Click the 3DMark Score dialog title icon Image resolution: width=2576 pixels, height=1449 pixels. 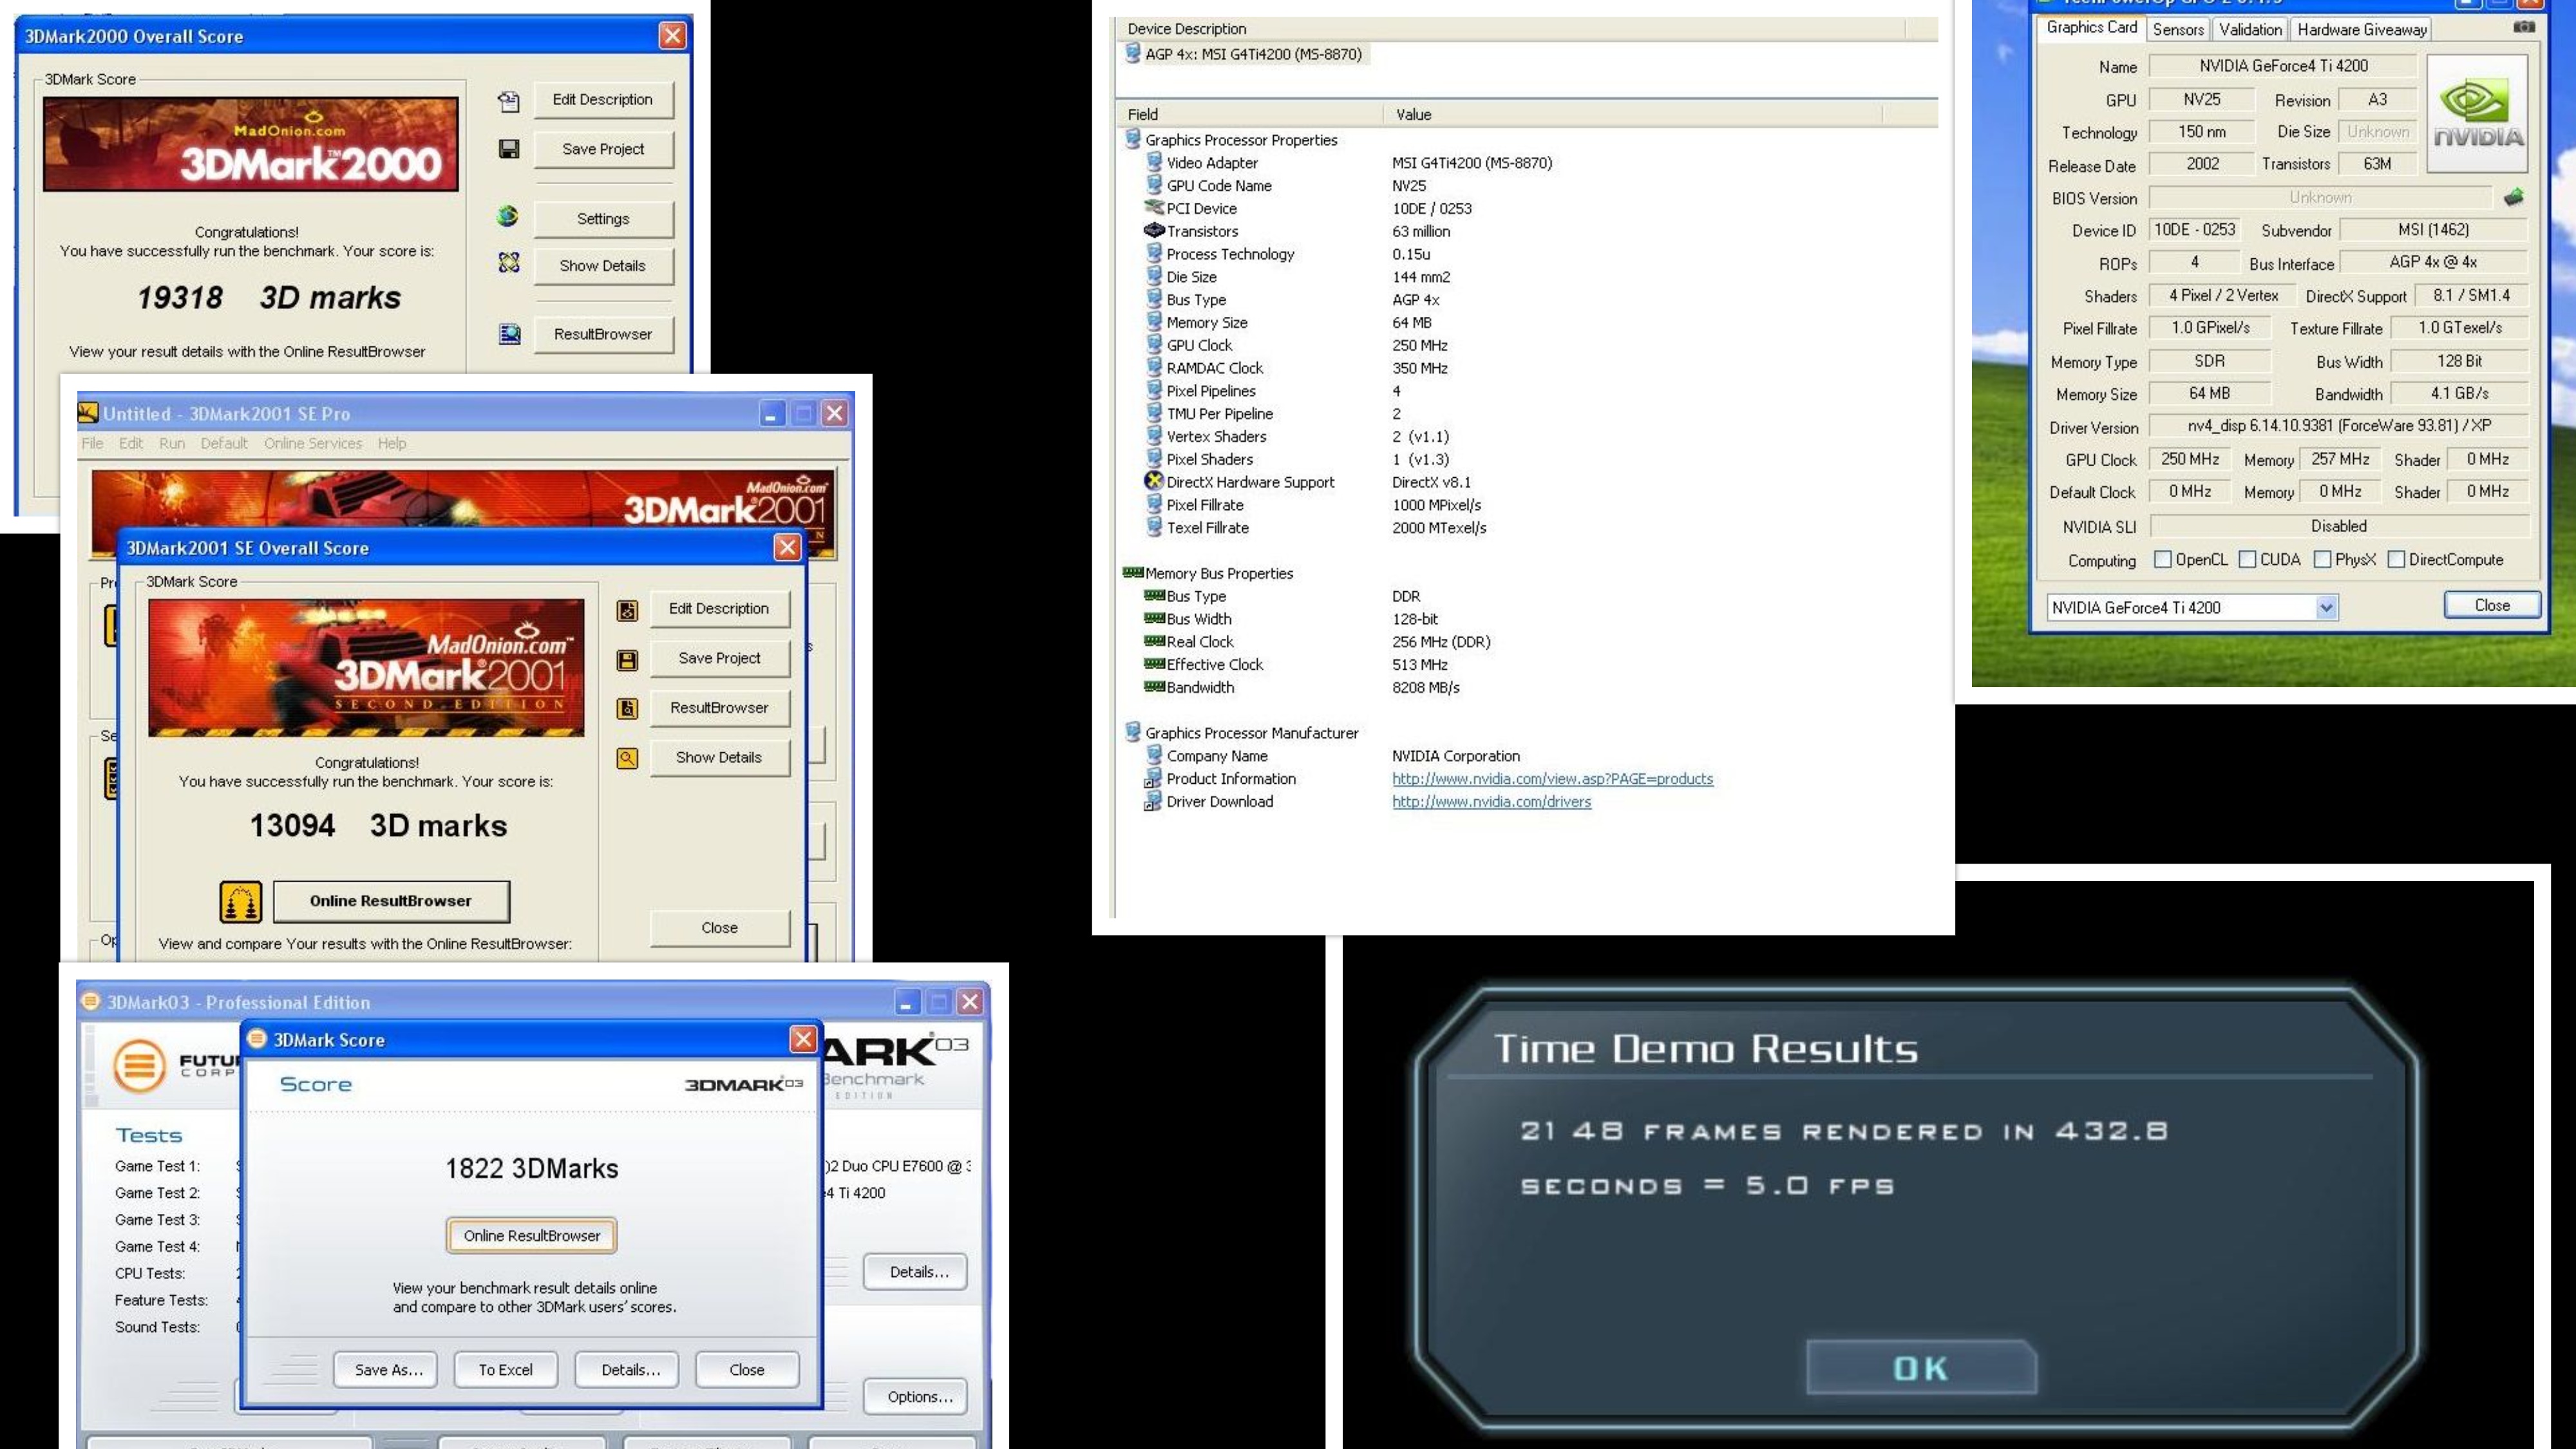257,1039
